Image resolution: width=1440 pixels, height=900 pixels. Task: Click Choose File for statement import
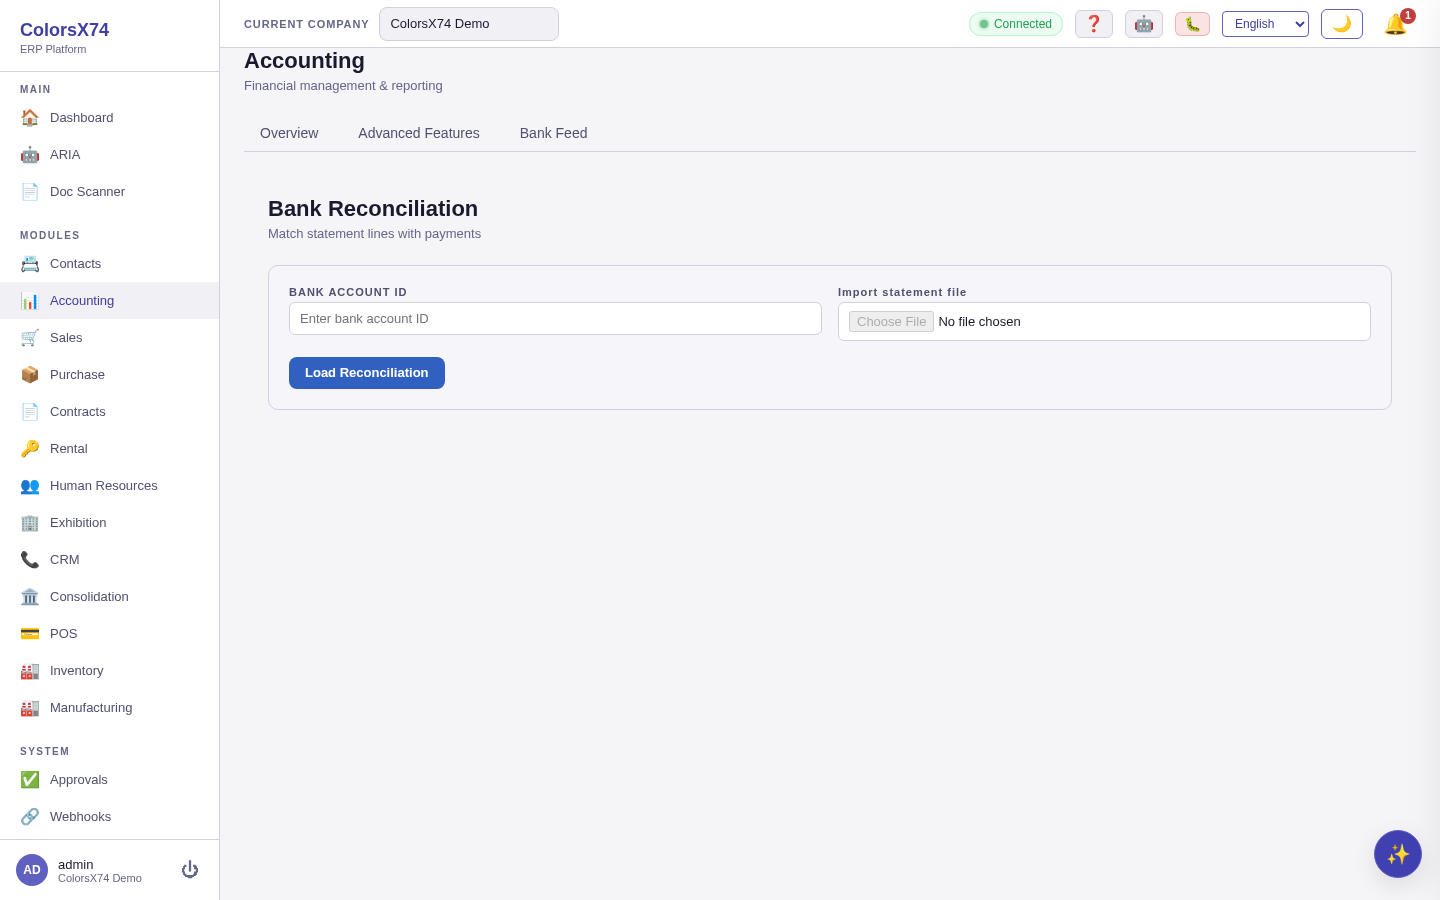point(891,321)
